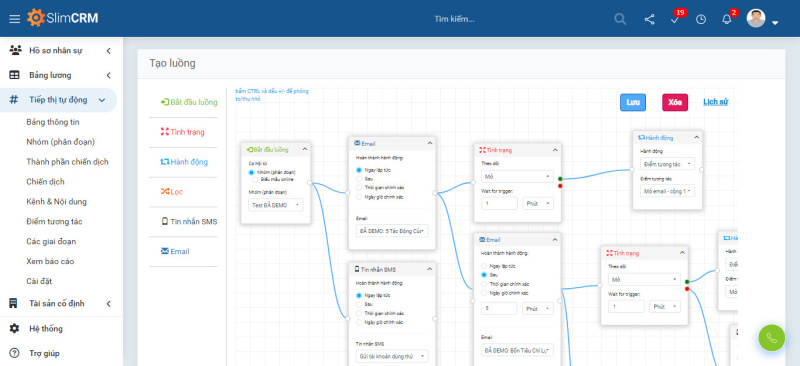
Task: Click the Tìm kiếm search field
Action: point(454,19)
